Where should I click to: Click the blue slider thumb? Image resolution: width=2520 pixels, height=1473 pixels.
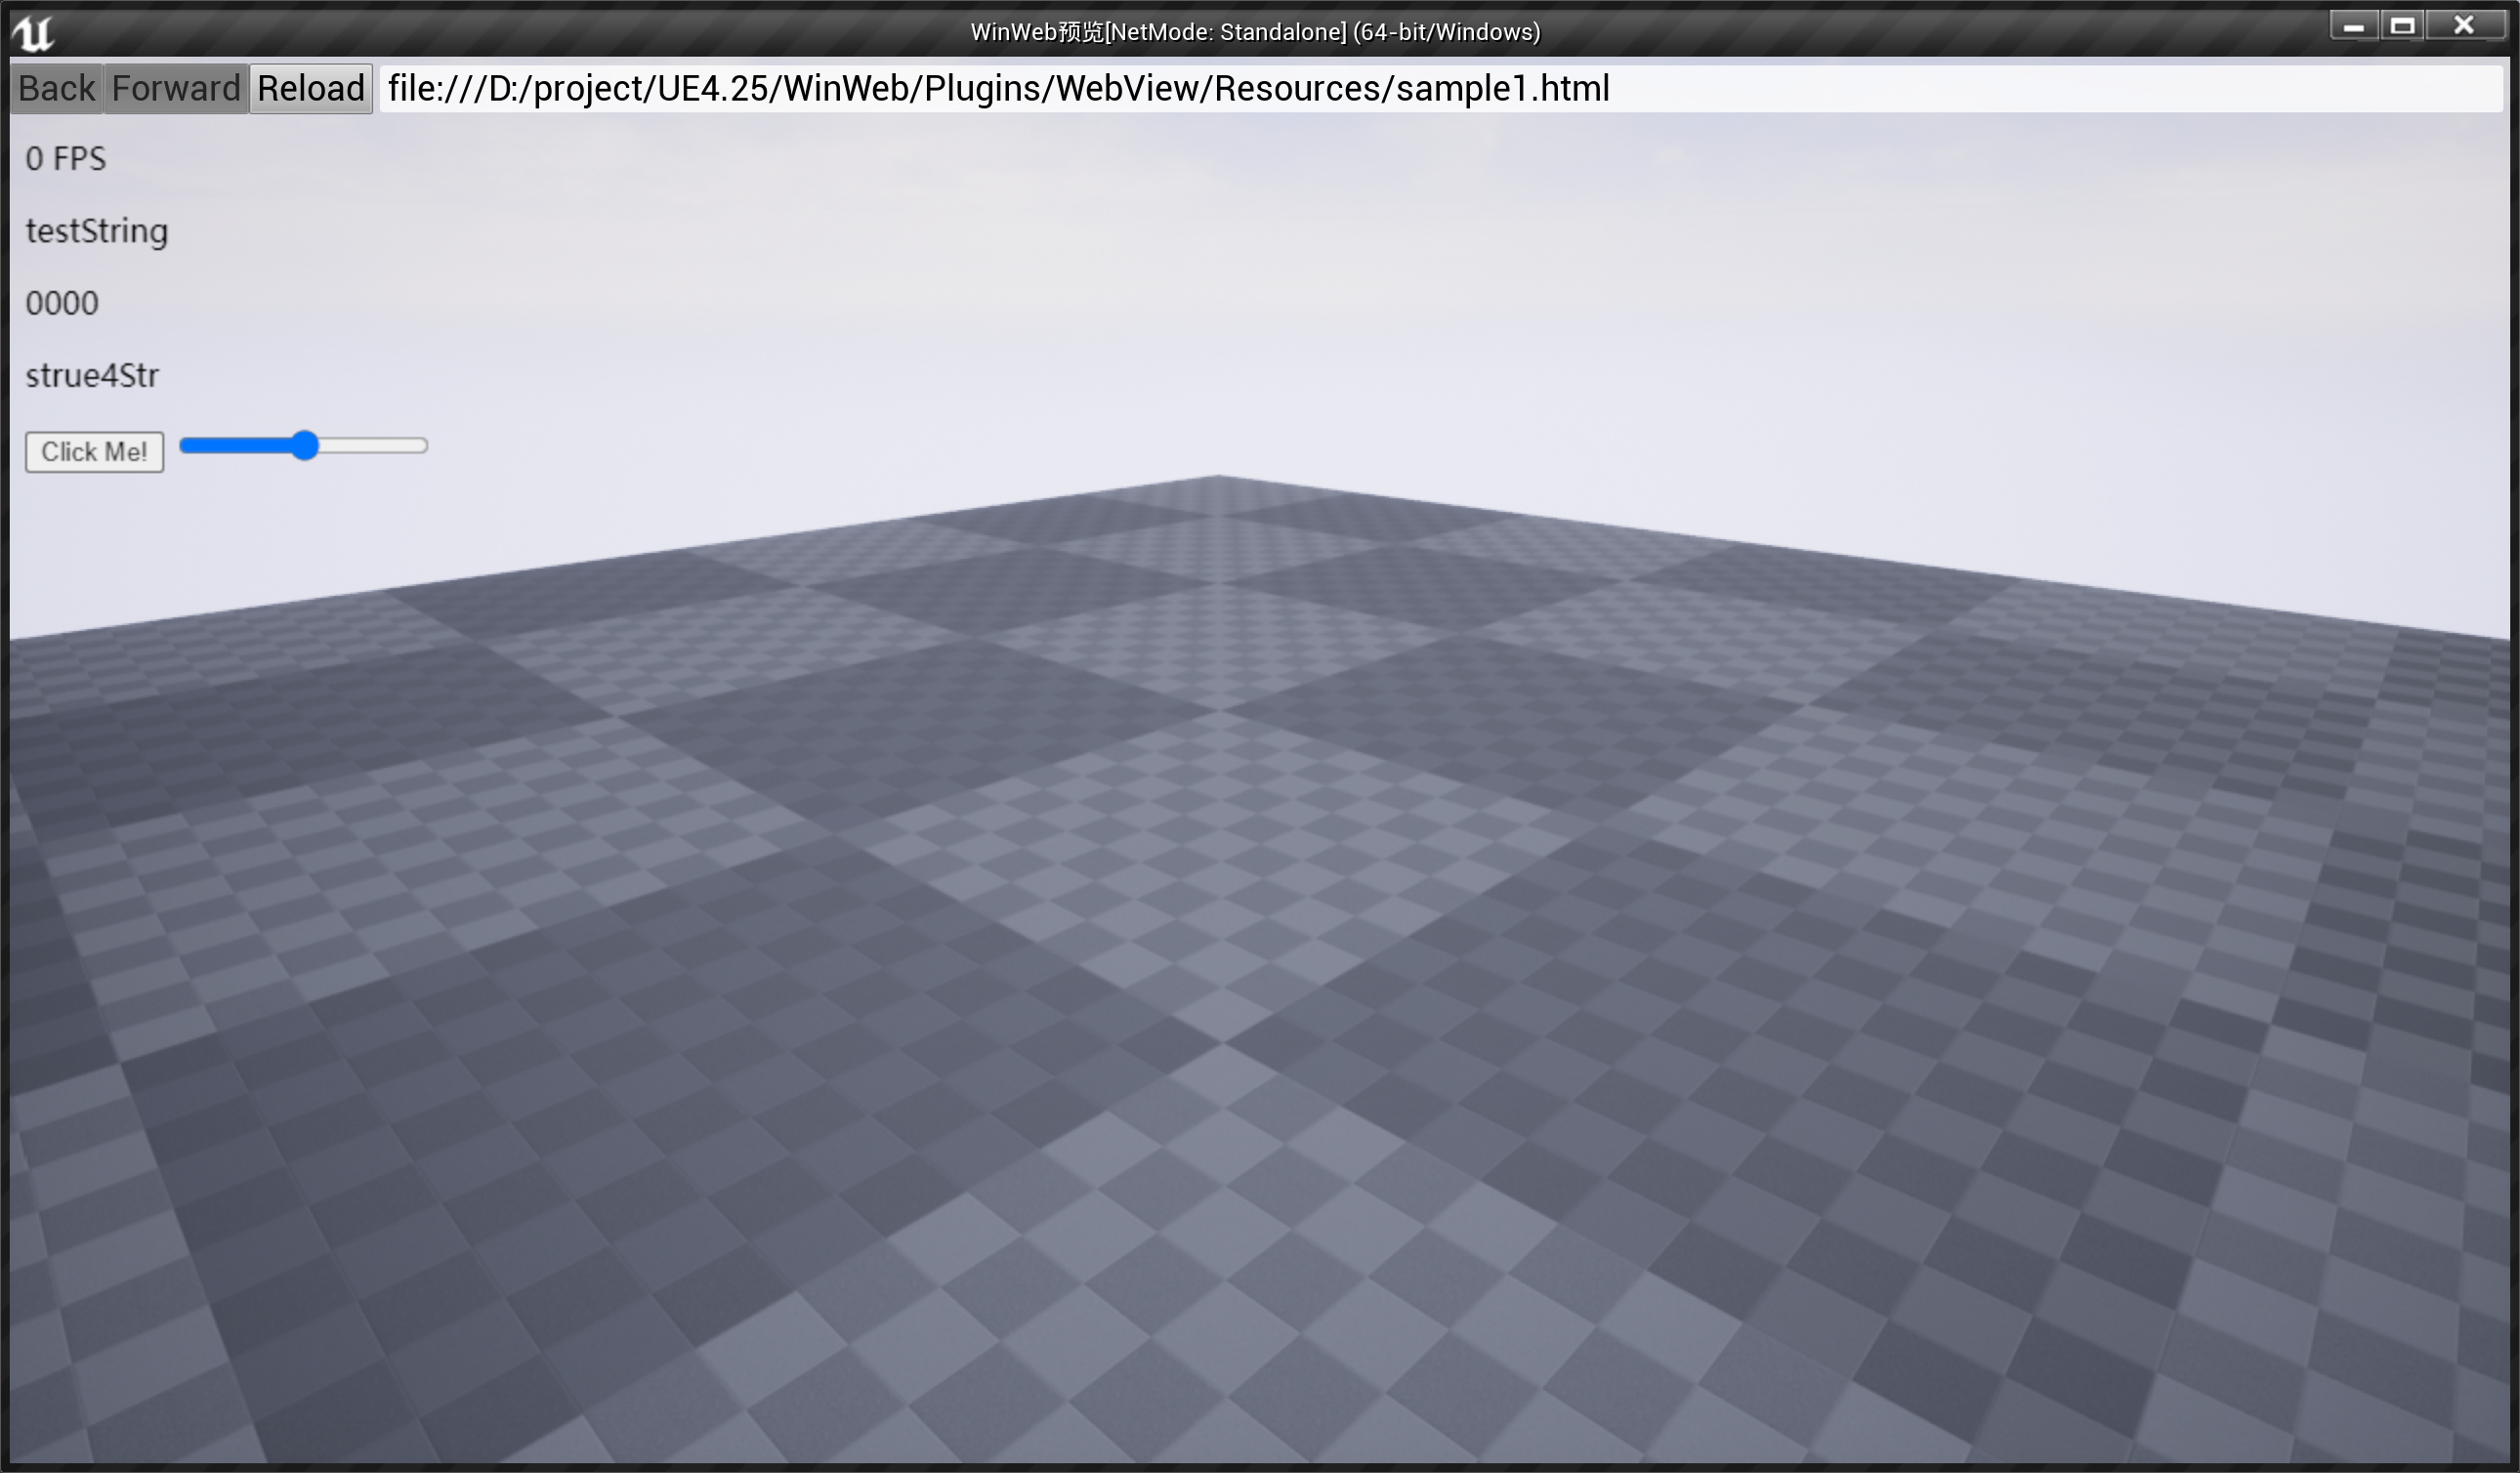(304, 445)
